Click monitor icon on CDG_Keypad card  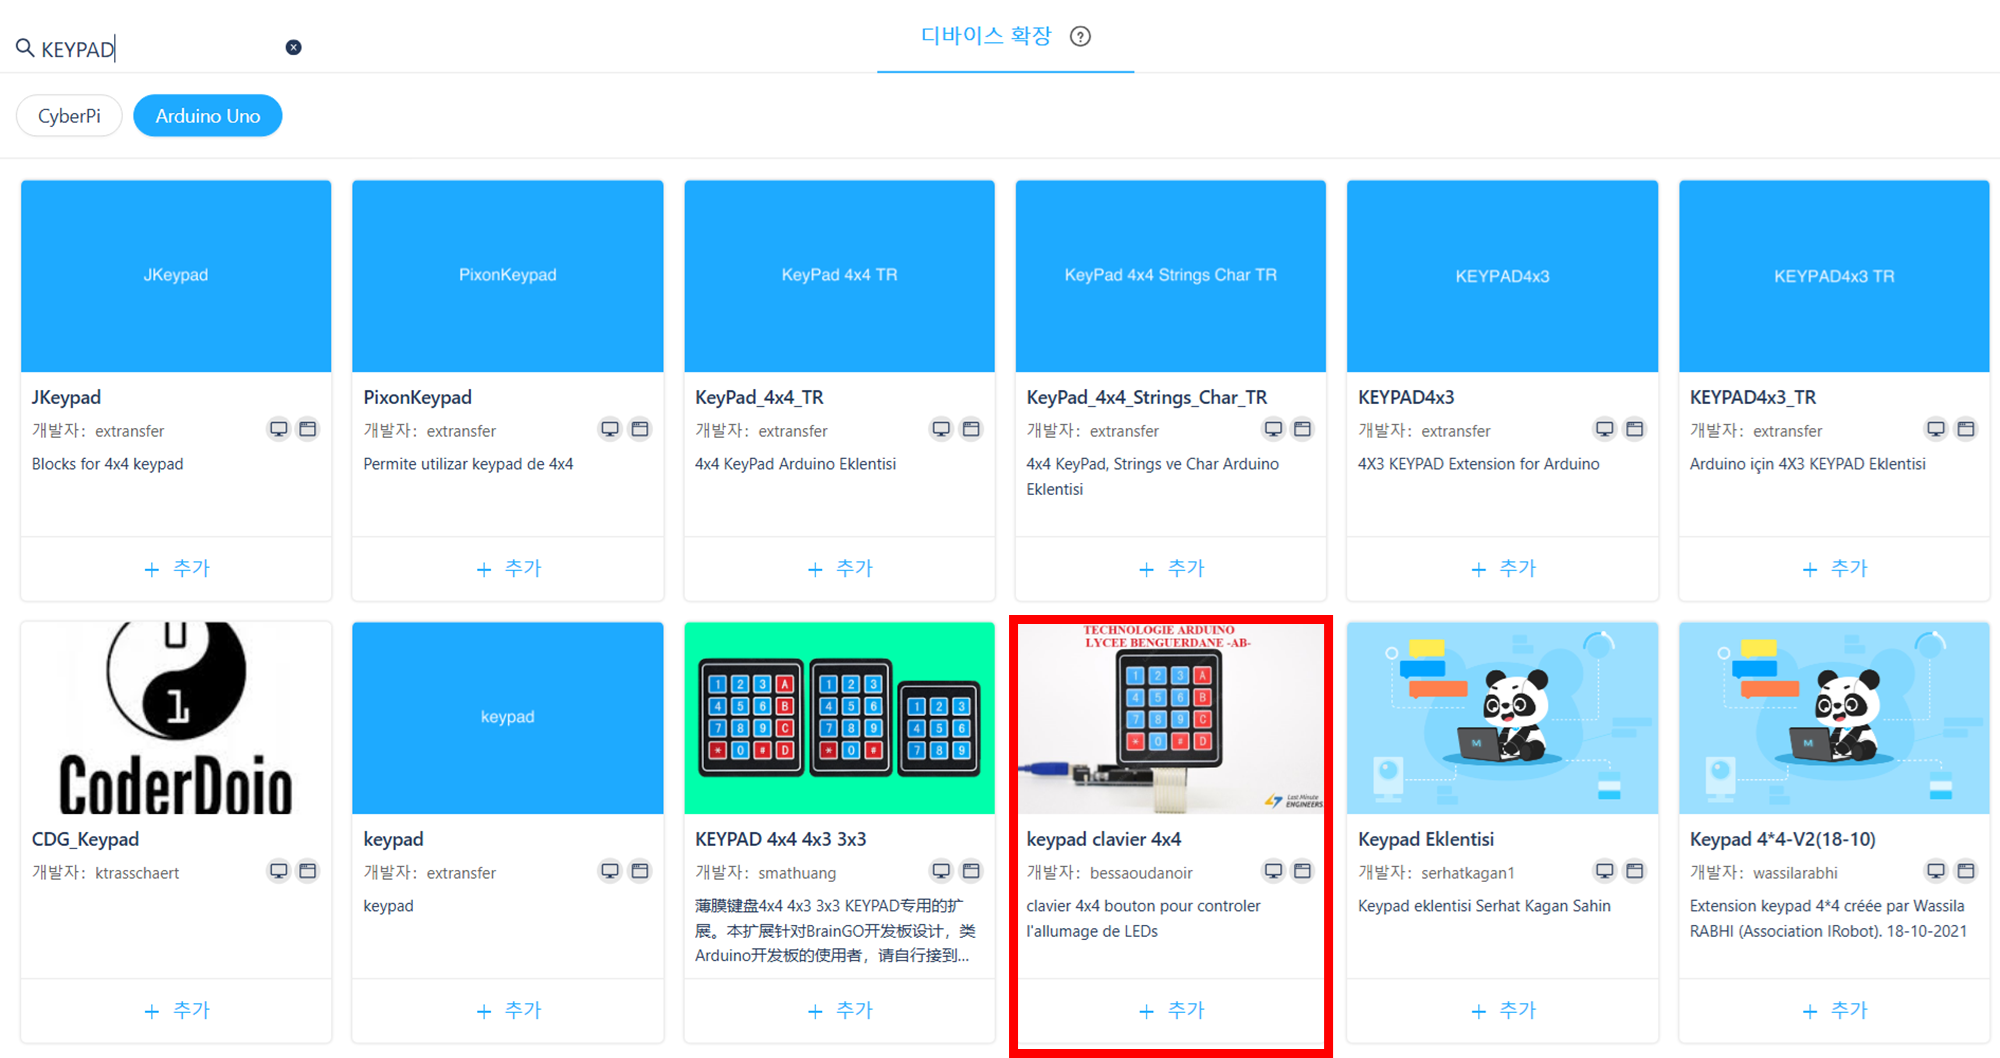[278, 871]
